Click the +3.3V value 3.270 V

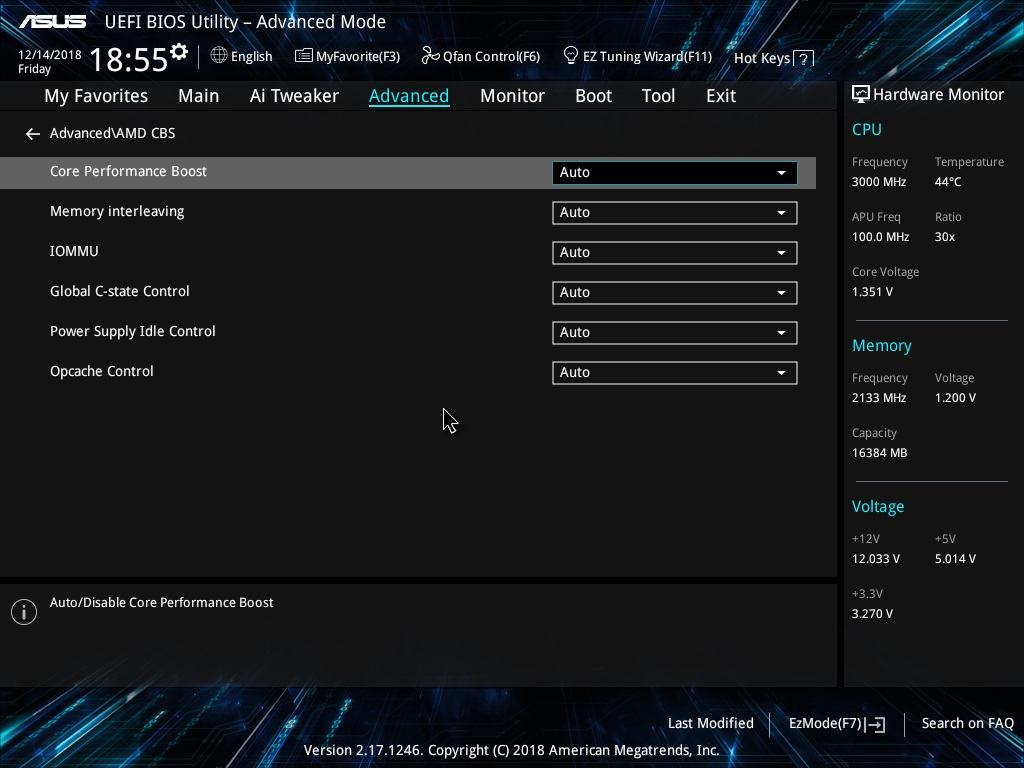click(x=872, y=614)
